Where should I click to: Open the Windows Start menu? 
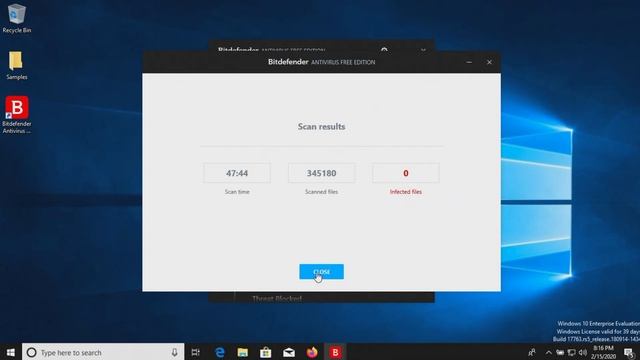click(x=11, y=352)
